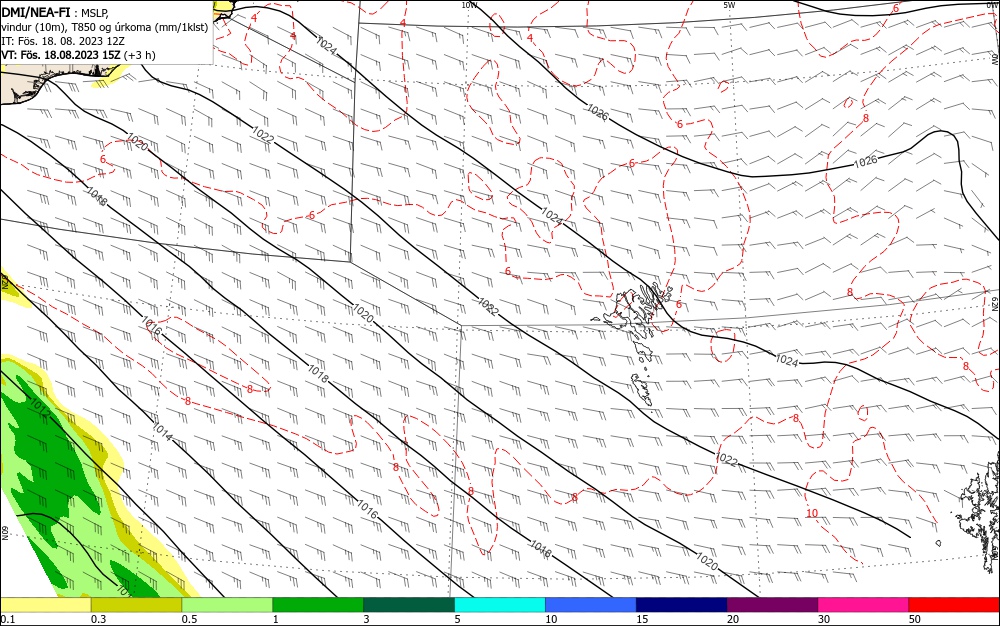Select the dark green 3 mm legend swatch
This screenshot has width=1000, height=626.
tap(409, 604)
